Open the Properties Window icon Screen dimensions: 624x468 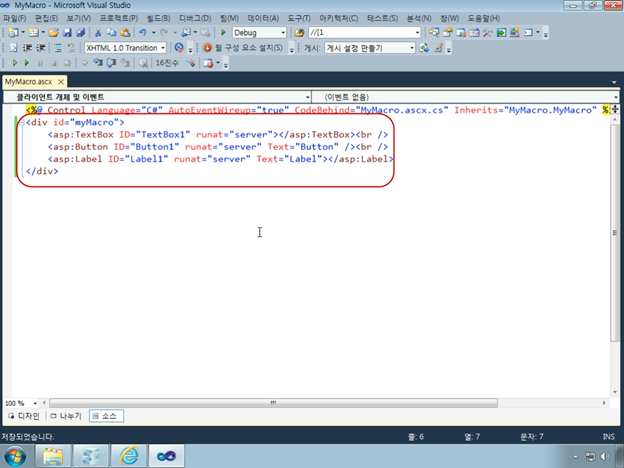tap(447, 33)
